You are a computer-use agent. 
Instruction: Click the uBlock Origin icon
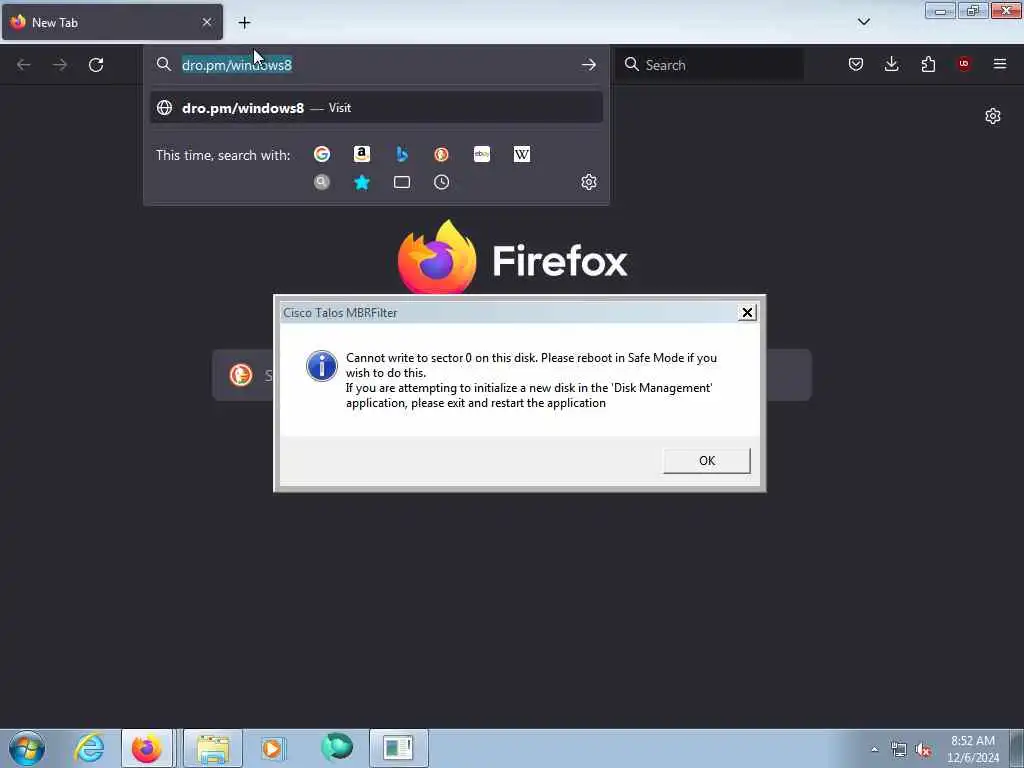pyautogui.click(x=964, y=64)
